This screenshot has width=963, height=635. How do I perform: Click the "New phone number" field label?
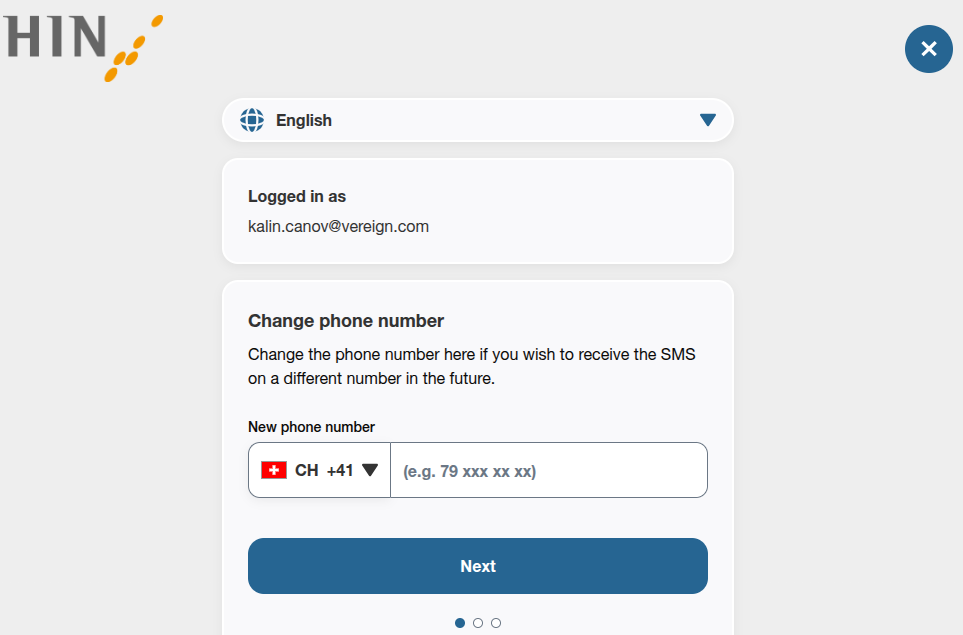click(x=311, y=427)
